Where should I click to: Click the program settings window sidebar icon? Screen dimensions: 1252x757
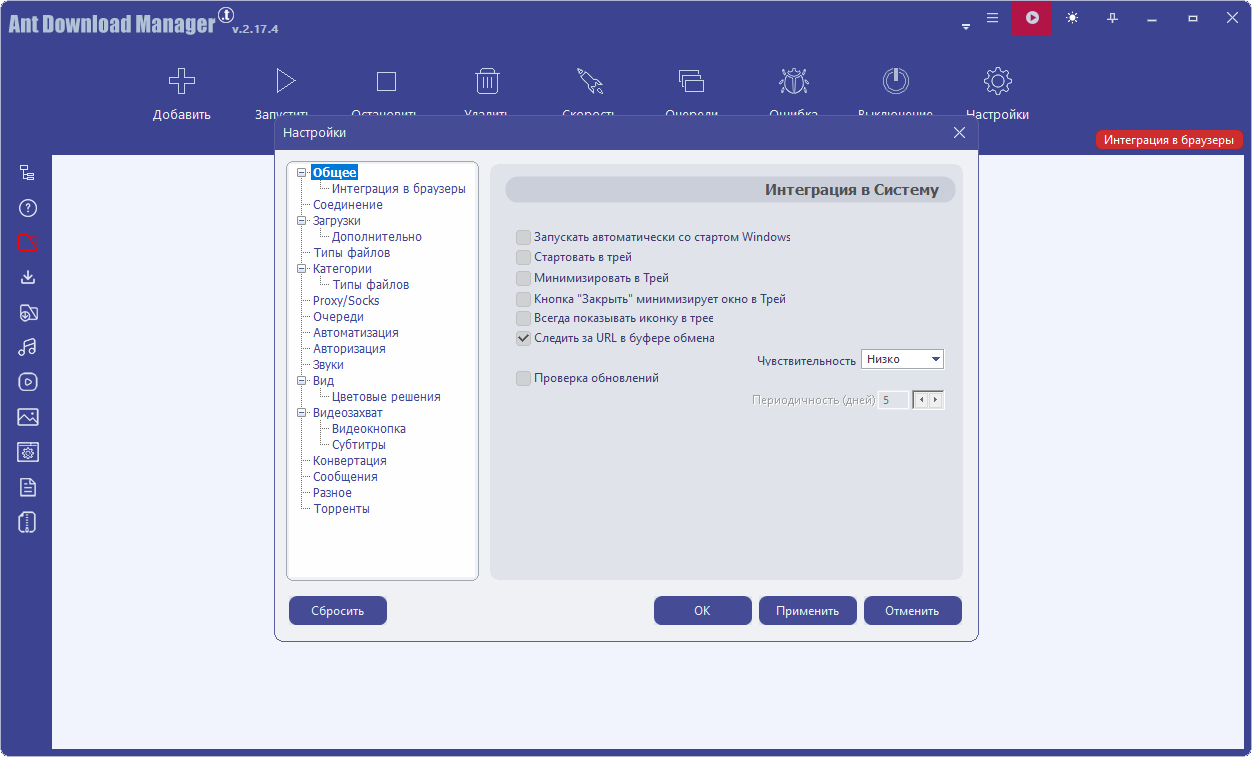[x=28, y=452]
